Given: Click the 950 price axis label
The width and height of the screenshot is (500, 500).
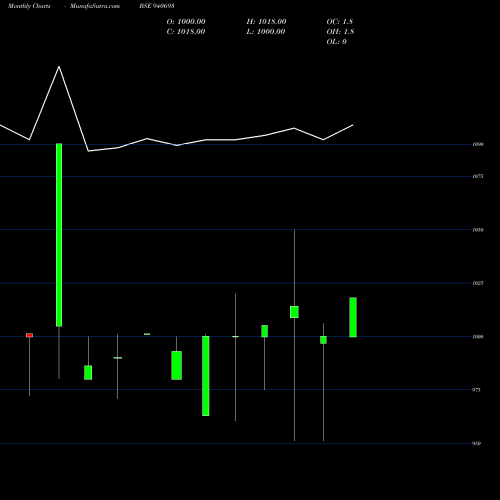Looking at the screenshot, I should [x=477, y=443].
